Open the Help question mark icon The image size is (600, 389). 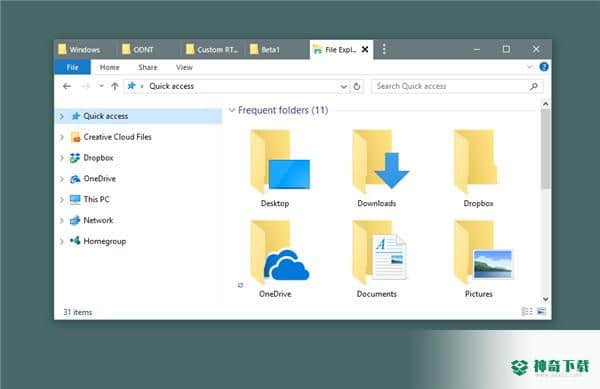[x=544, y=67]
